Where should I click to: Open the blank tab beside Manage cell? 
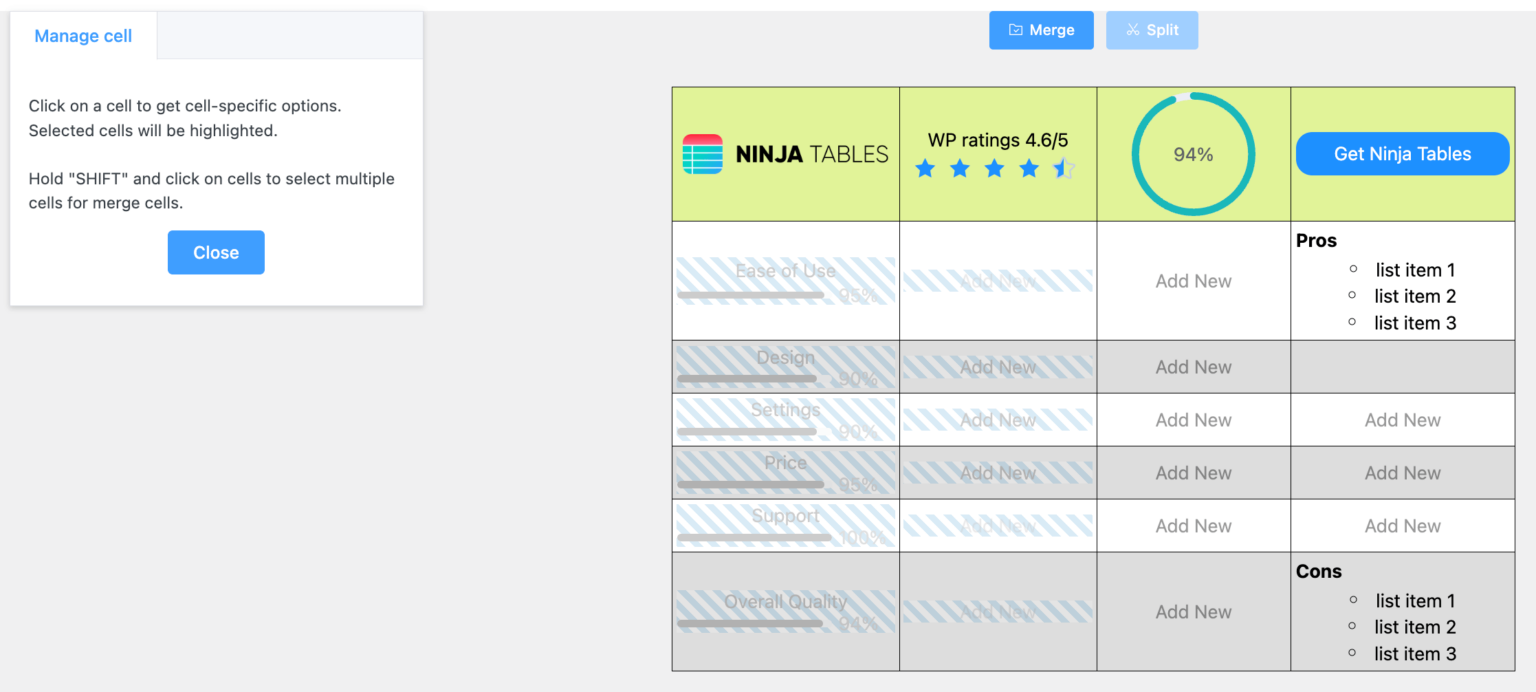point(288,35)
